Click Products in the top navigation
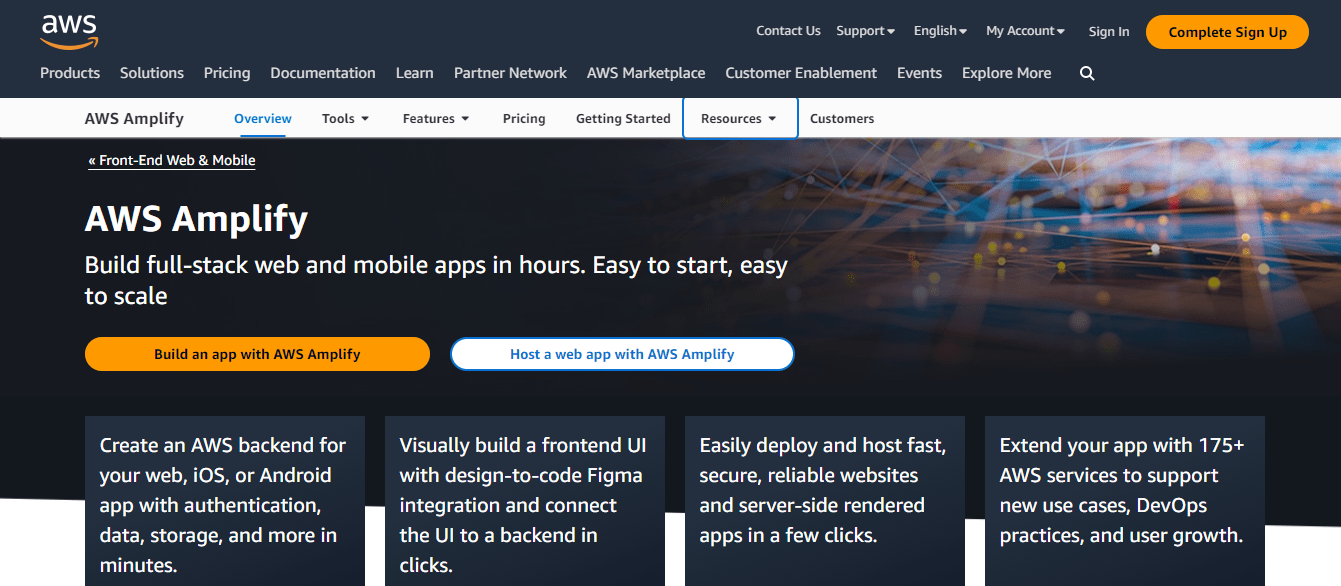Screen dimensions: 1341x586 pos(69,73)
